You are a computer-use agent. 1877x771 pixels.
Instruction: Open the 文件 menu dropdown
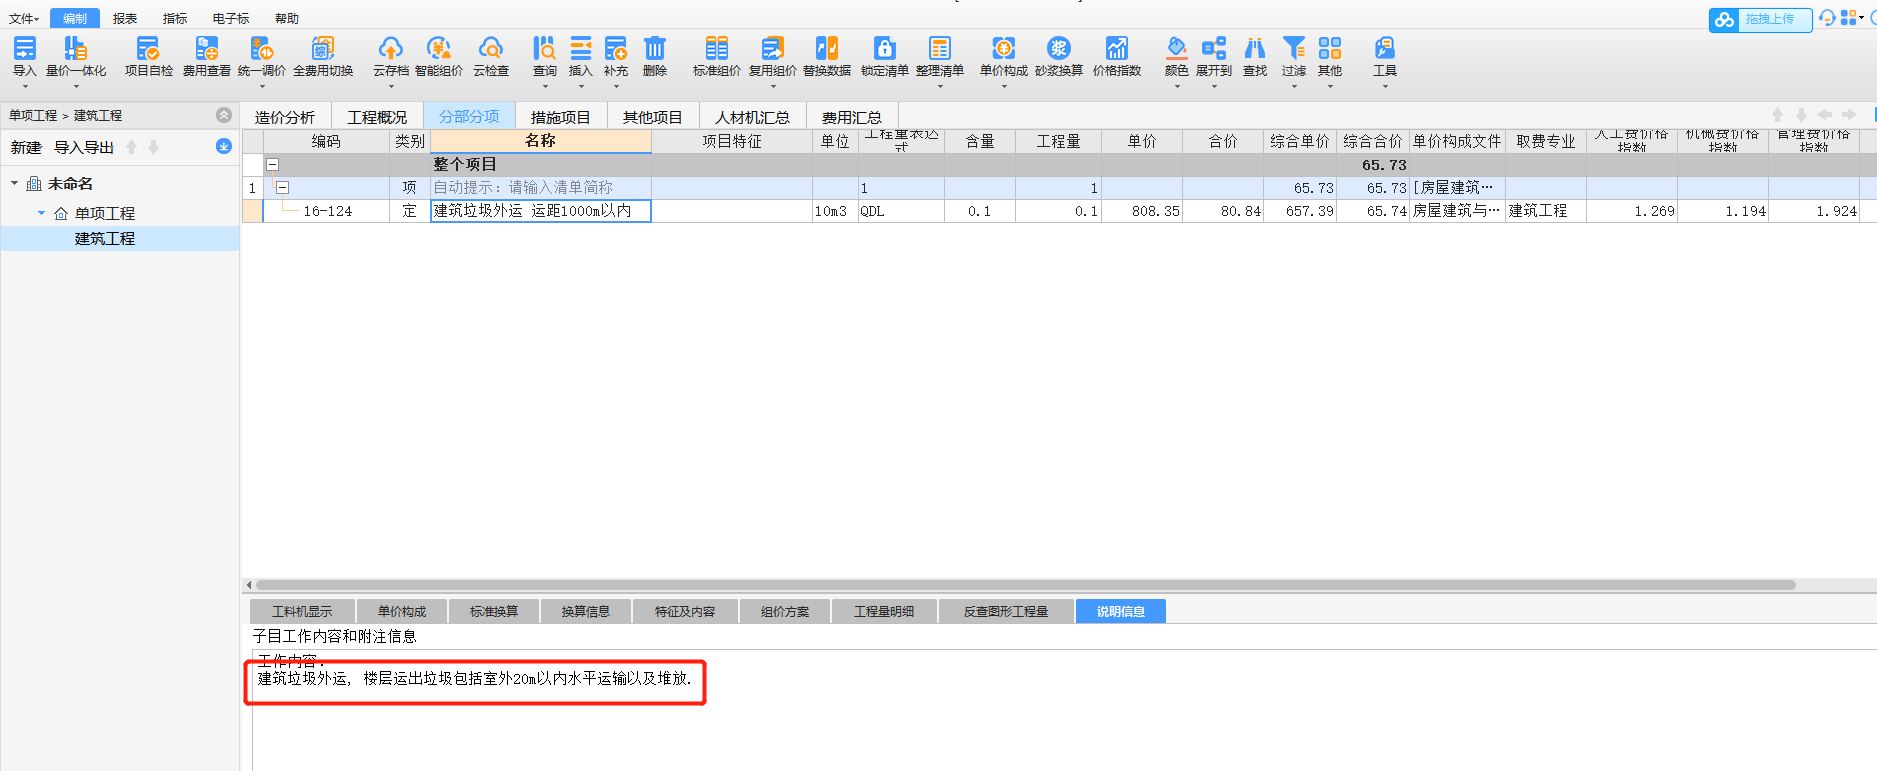[x=23, y=18]
